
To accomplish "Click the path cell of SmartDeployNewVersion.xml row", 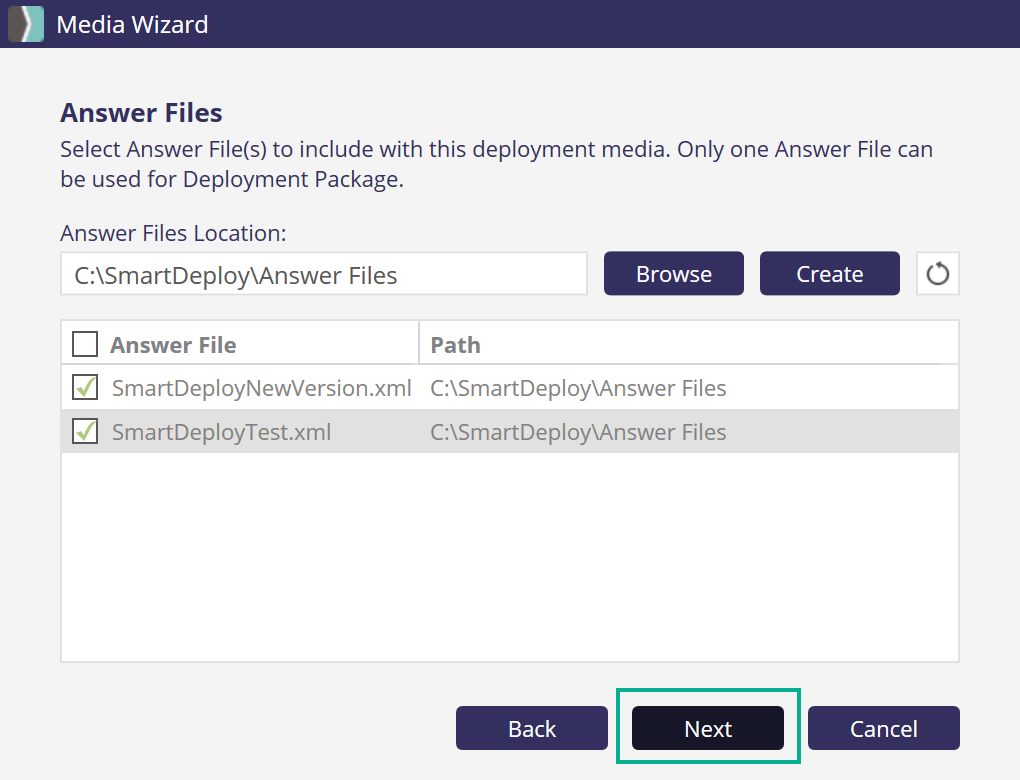I will click(578, 388).
